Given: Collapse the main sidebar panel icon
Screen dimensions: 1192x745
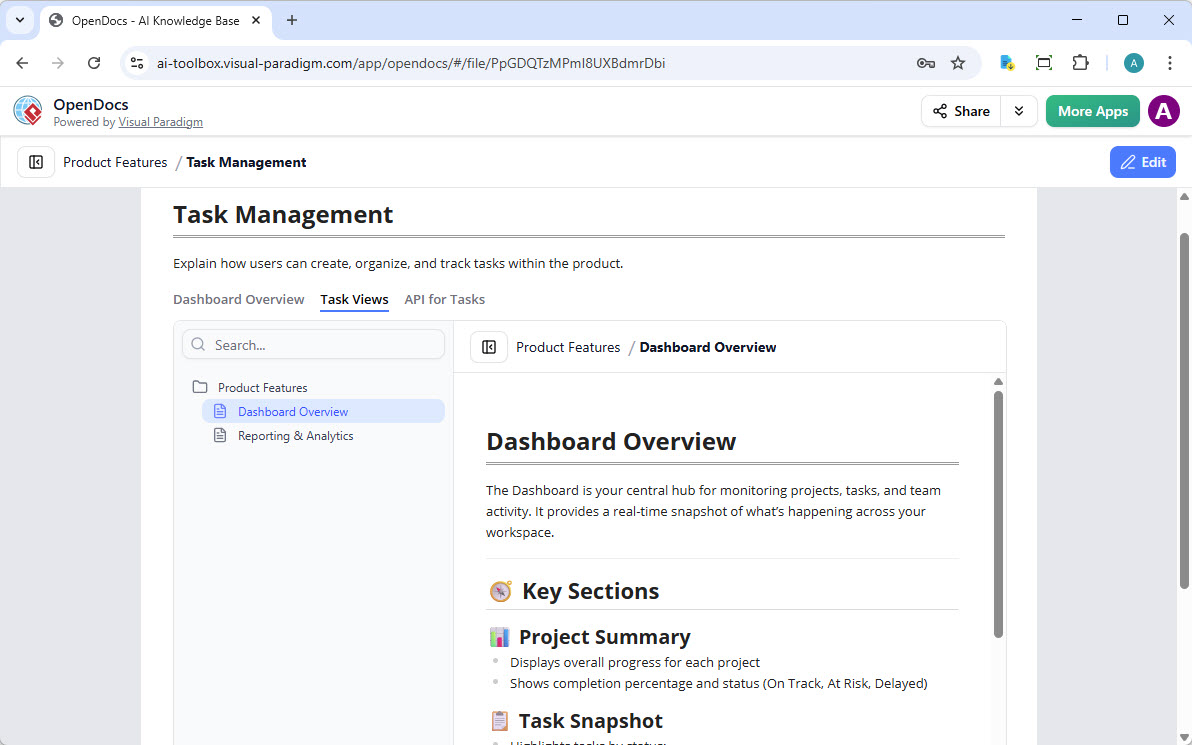Looking at the screenshot, I should point(36,162).
